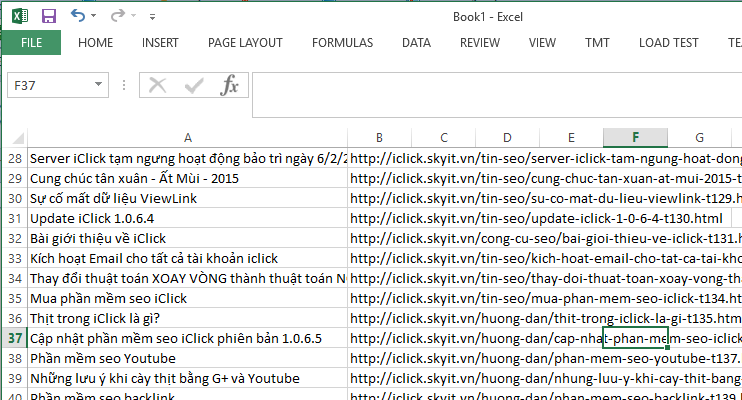Select row 33 header

tap(15, 258)
